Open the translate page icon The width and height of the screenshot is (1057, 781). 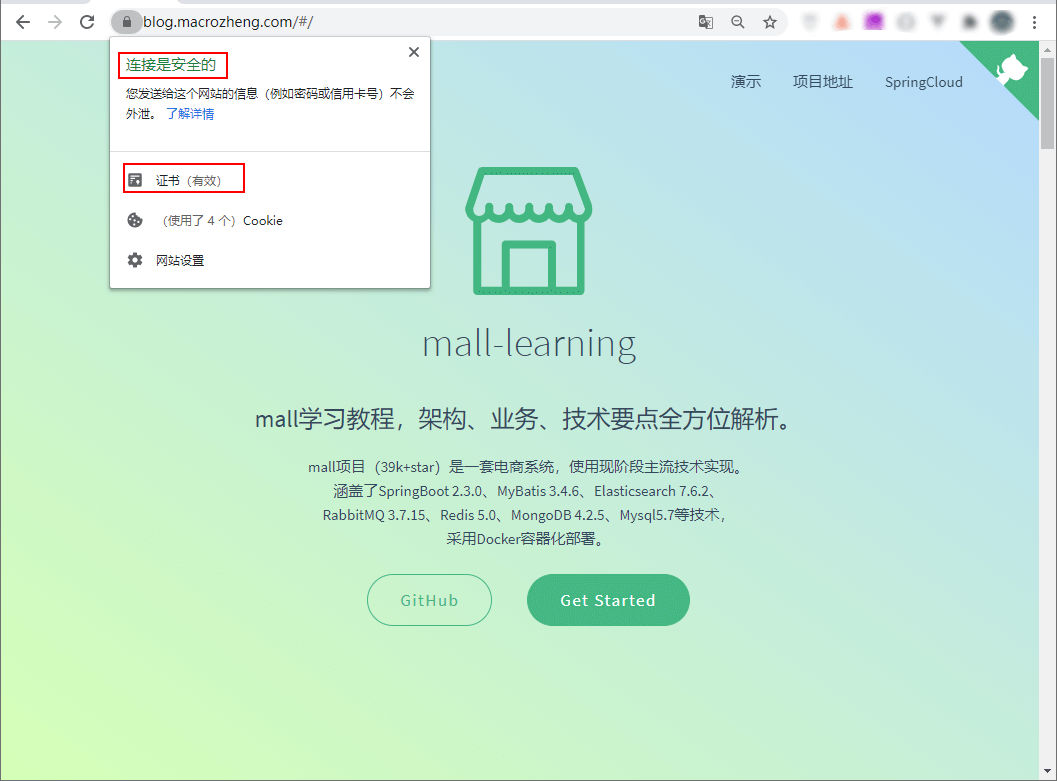coord(706,22)
